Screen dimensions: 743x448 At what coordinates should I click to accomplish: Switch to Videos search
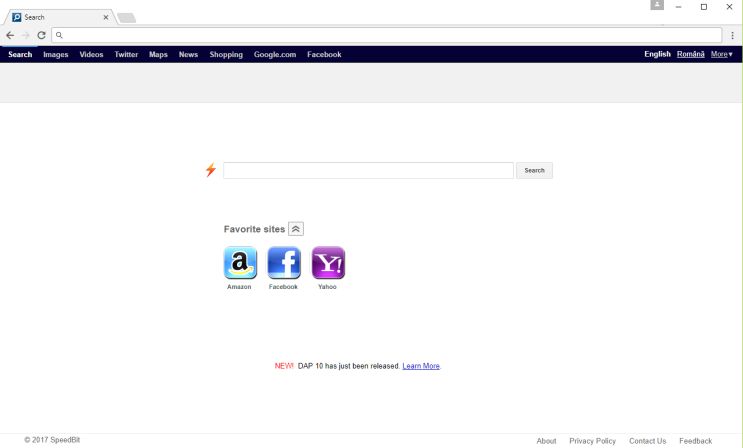(91, 55)
